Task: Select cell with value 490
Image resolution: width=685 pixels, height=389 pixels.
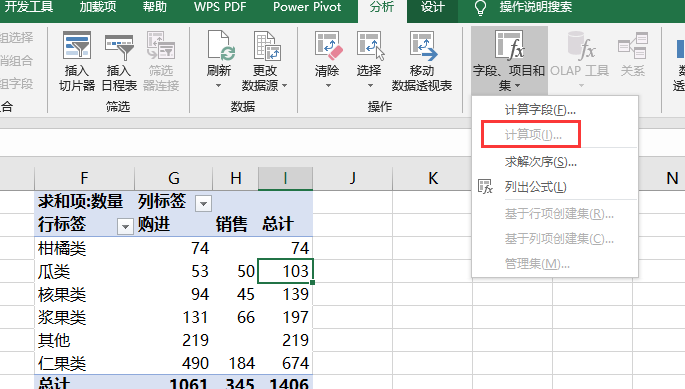Action: tap(173, 363)
